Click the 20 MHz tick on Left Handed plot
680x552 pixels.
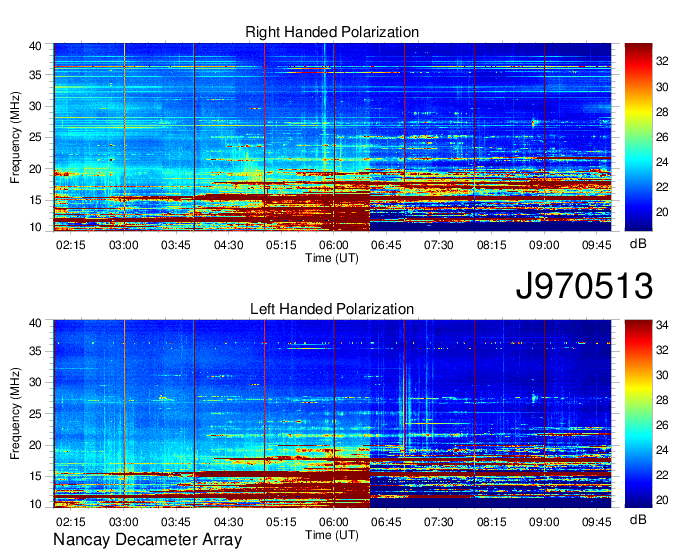(x=35, y=445)
